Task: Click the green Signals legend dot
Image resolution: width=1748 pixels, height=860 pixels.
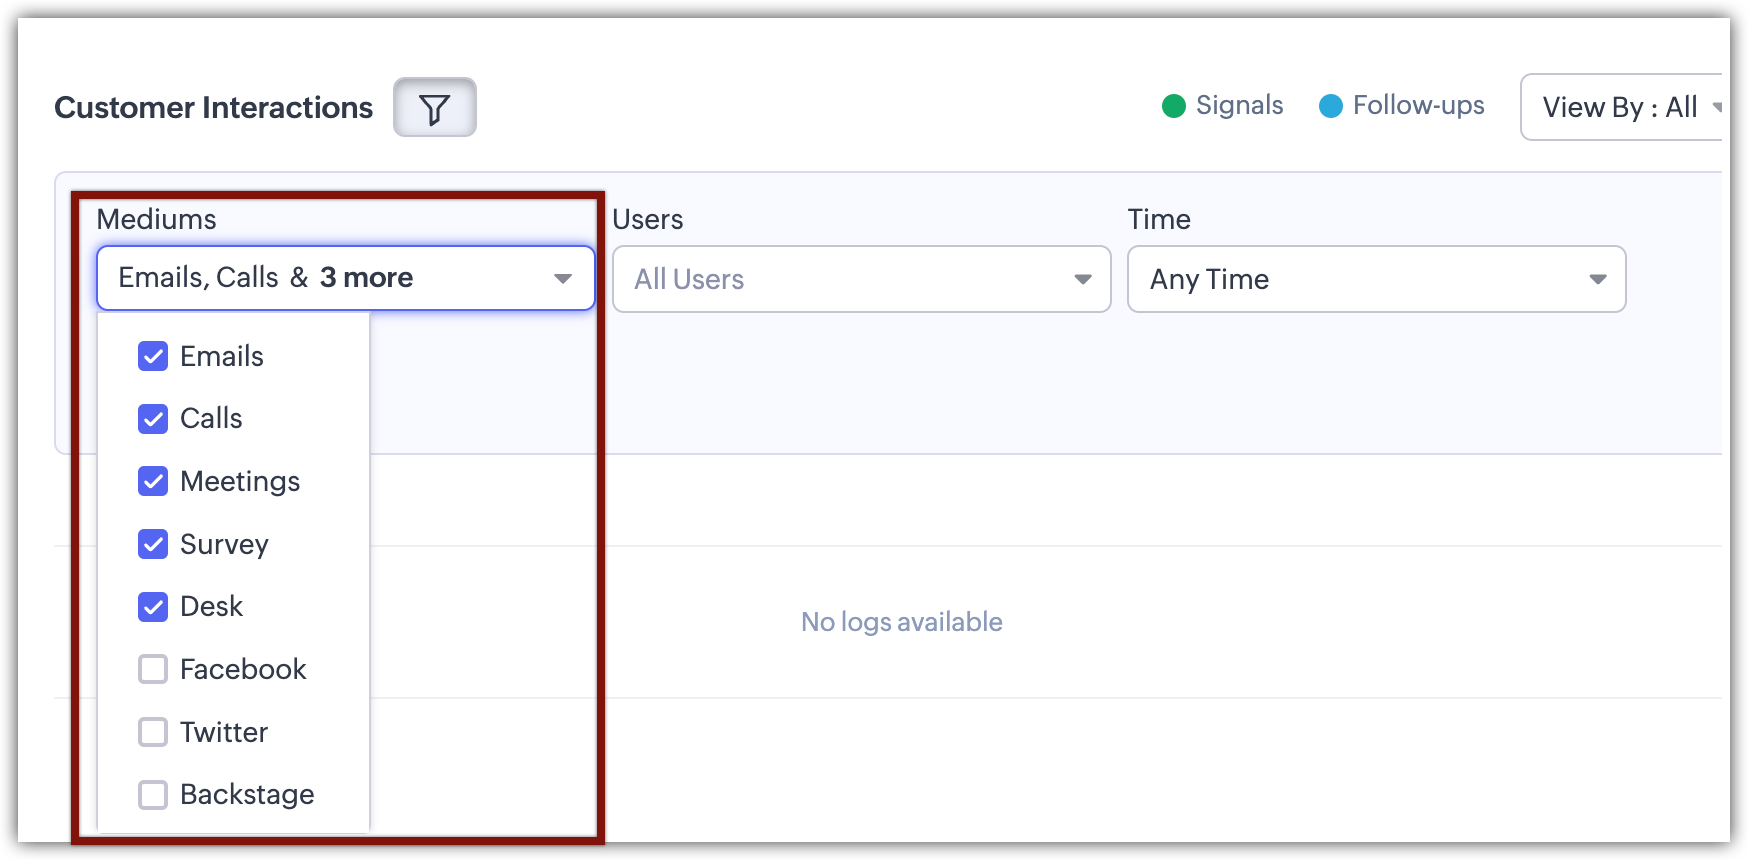Action: (1173, 106)
